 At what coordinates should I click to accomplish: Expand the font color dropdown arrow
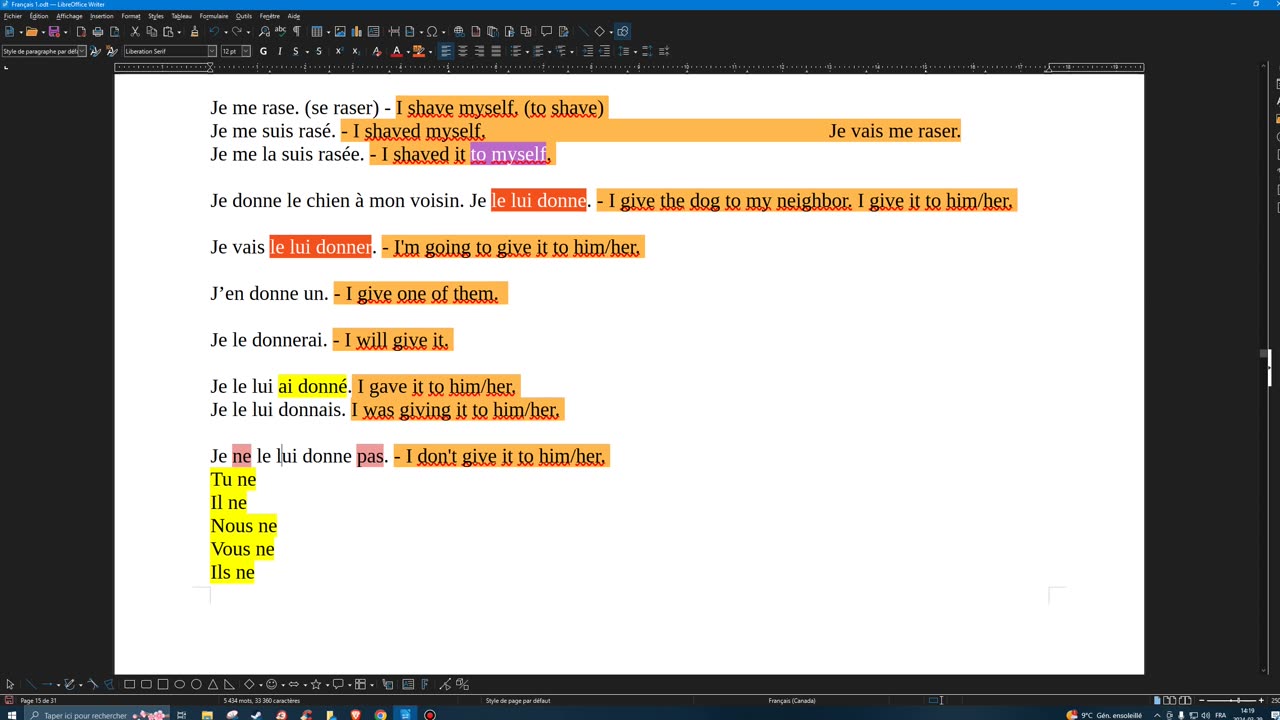[x=408, y=51]
